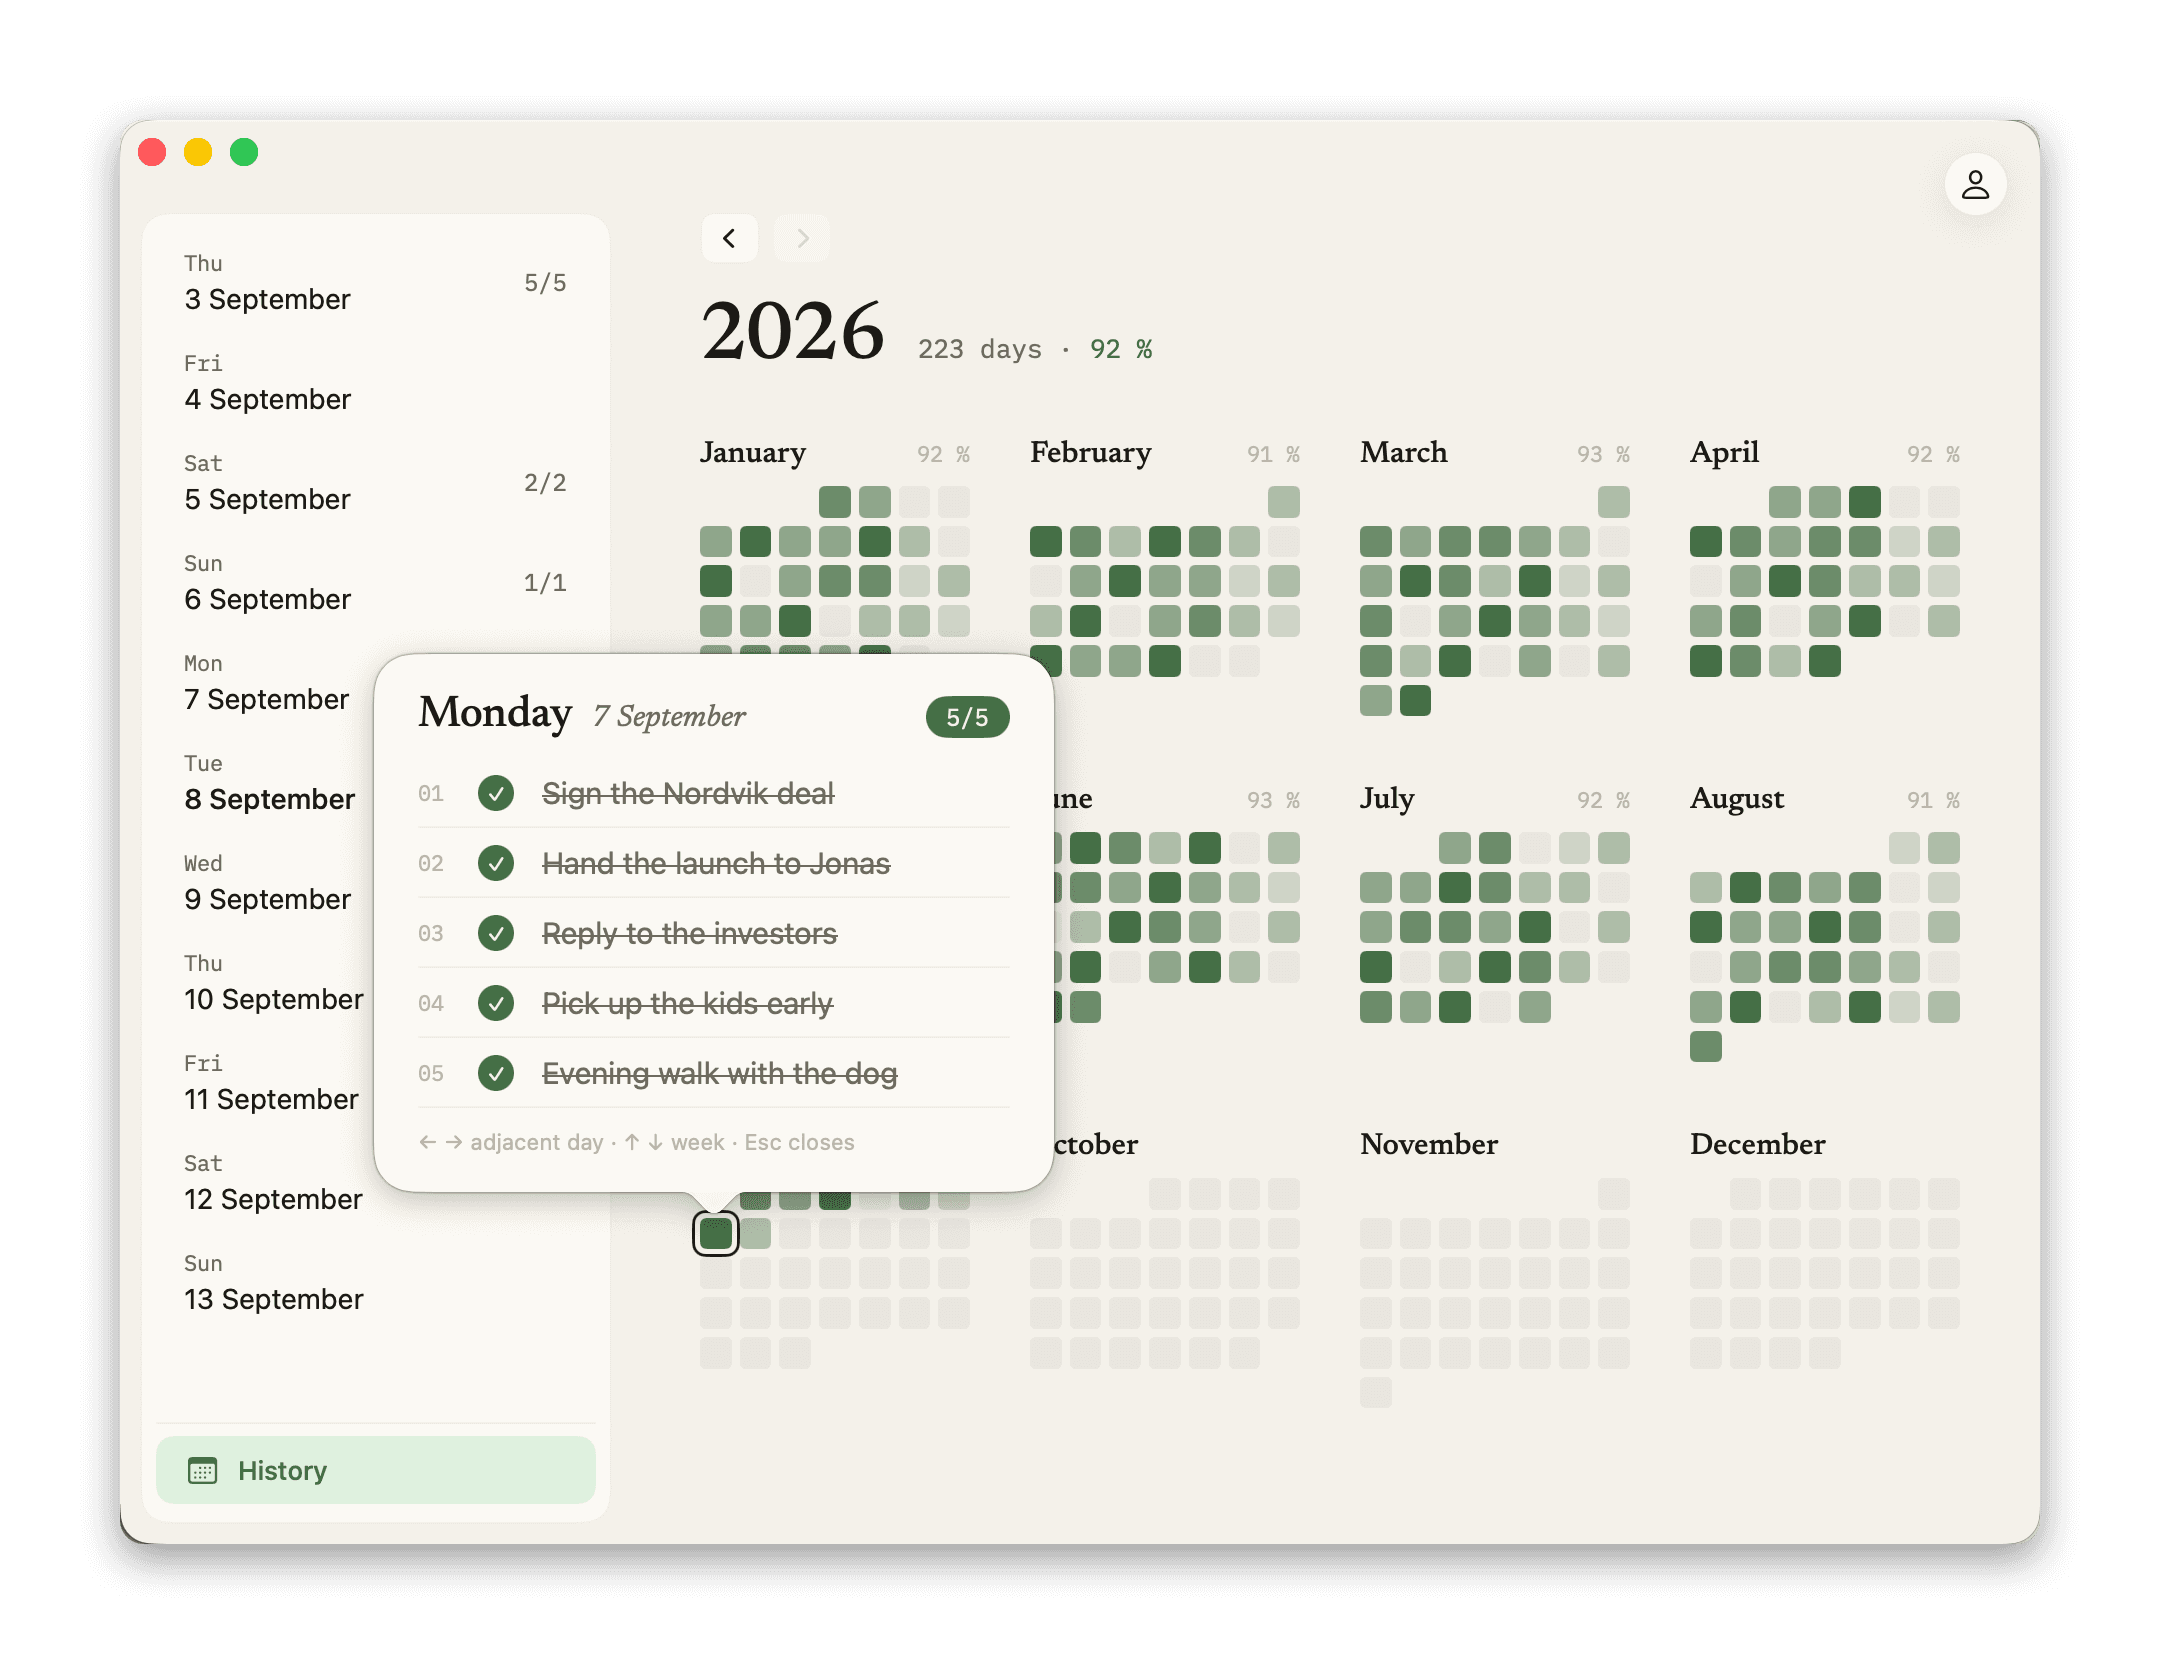Open the History view

(x=376, y=1470)
